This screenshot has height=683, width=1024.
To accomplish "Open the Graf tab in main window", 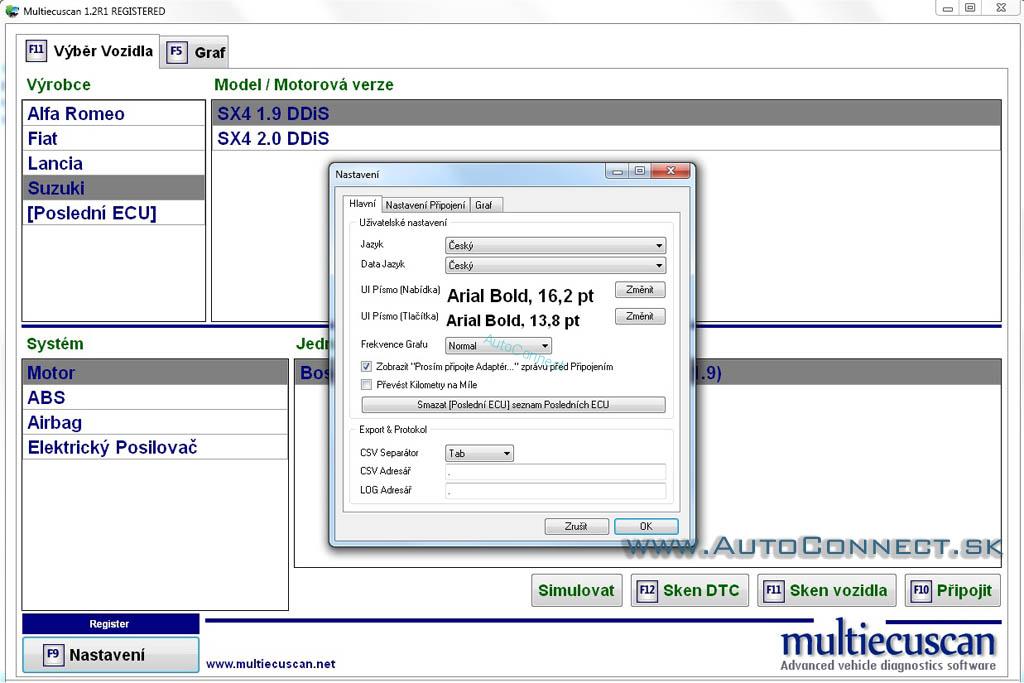I will [195, 52].
